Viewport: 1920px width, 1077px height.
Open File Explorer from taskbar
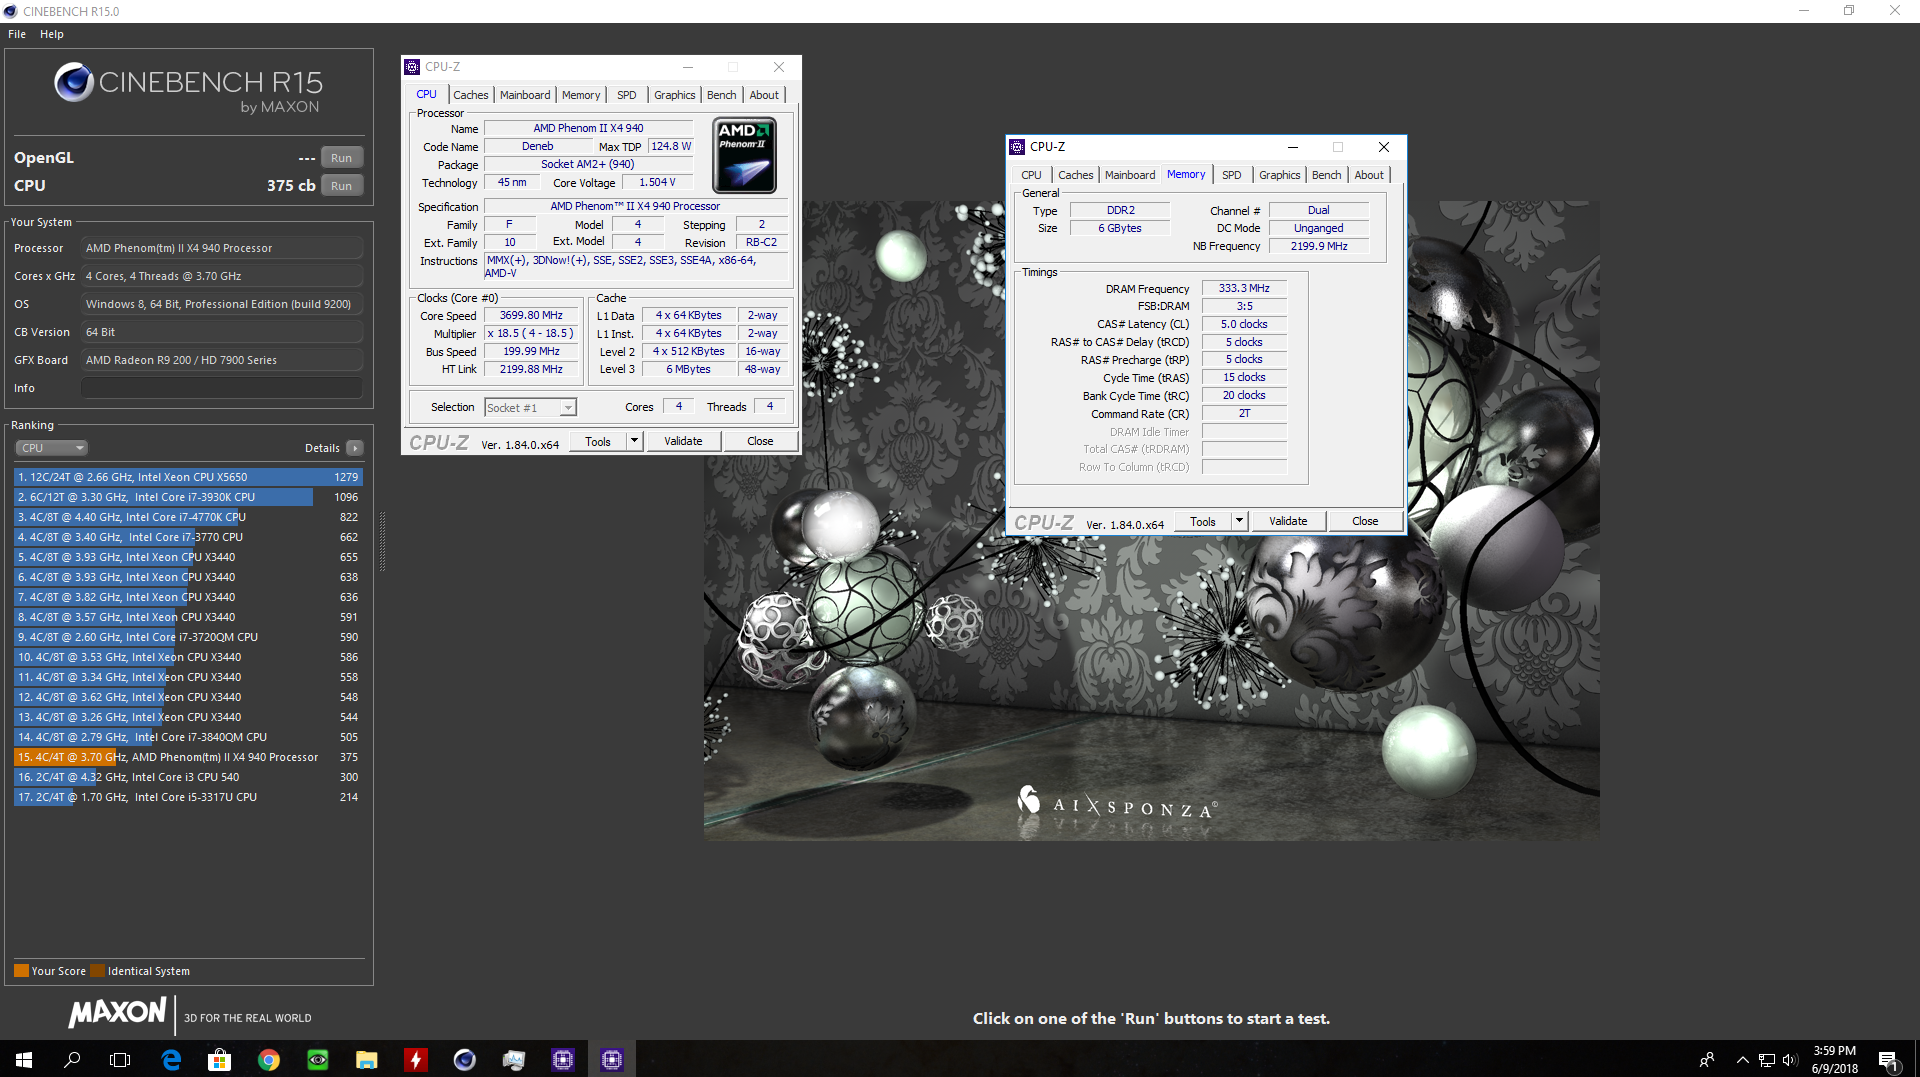367,1059
